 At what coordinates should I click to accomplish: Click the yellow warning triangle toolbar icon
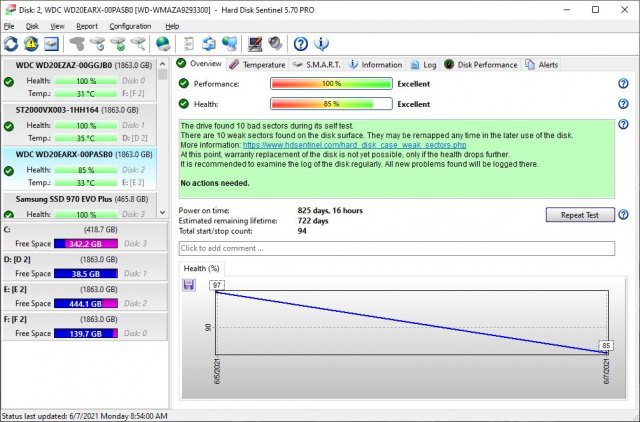(30, 44)
